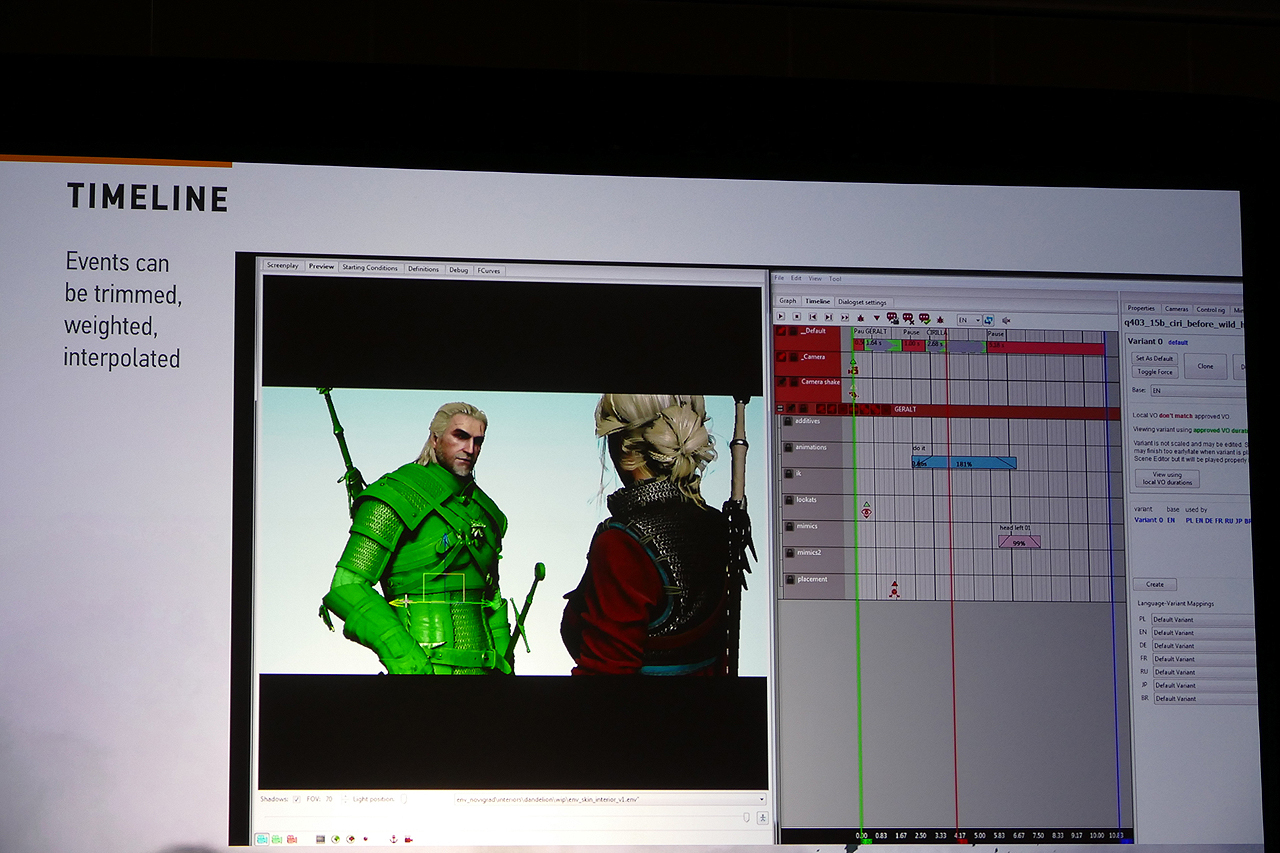The width and height of the screenshot is (1280, 853).
Task: Open the Base language dropdown
Action: coord(1198,391)
